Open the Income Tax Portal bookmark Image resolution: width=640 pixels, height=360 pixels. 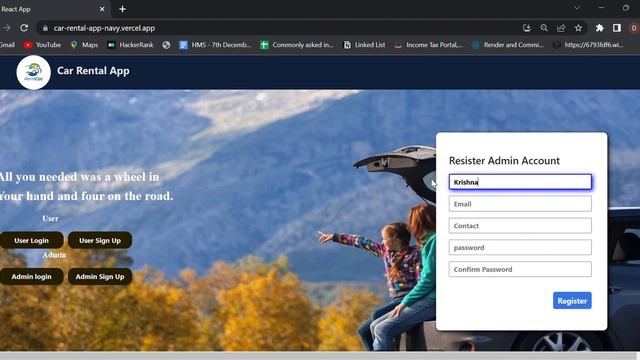coord(428,45)
